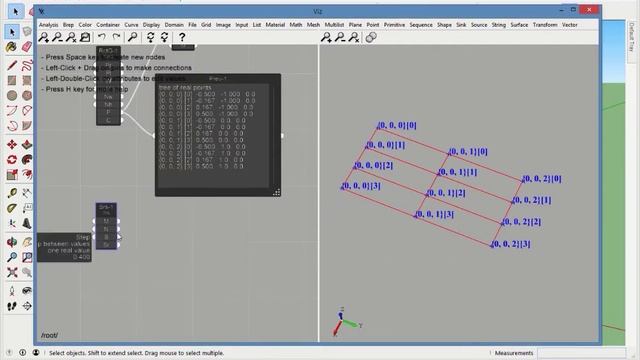Select SketchUp's Select arrow tool

pyautogui.click(x=12, y=31)
